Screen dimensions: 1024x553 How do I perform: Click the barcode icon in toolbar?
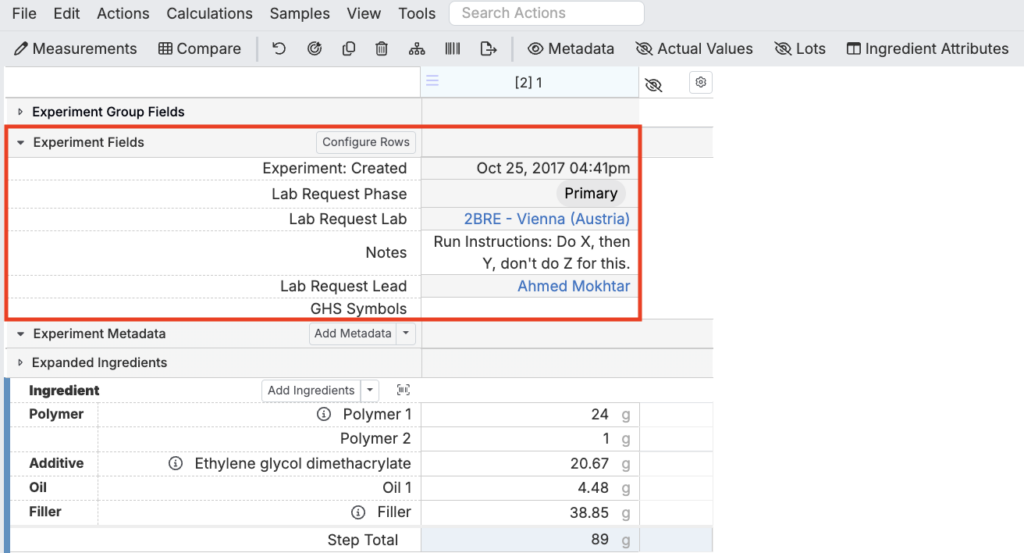tap(452, 49)
